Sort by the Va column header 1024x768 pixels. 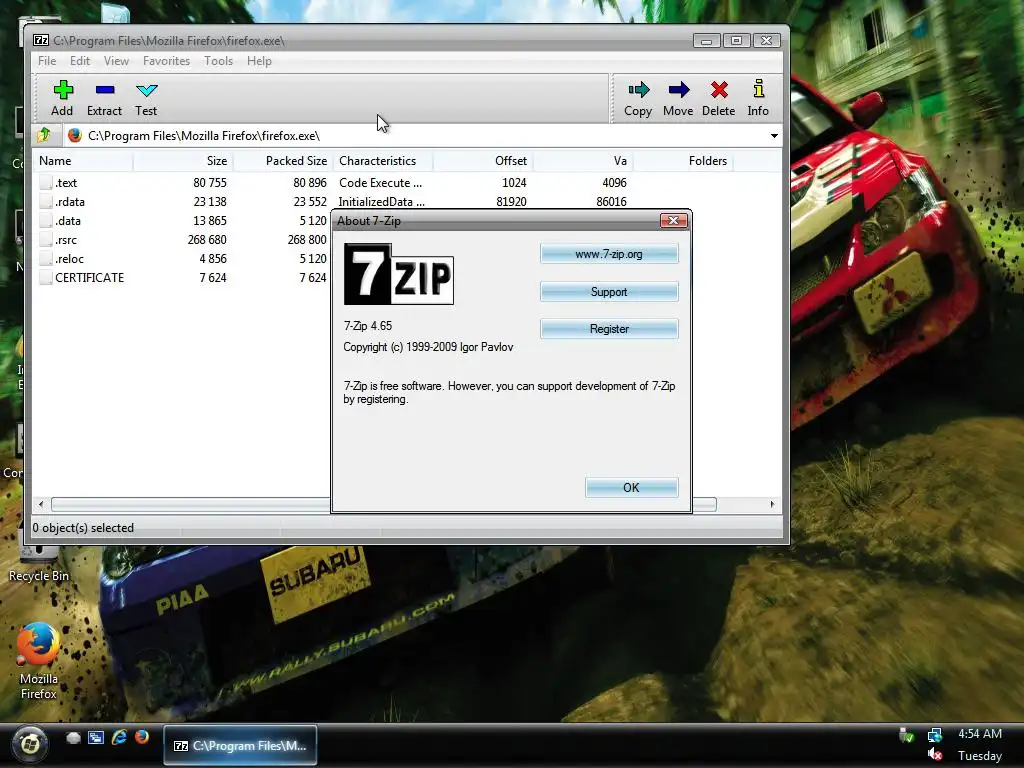pyautogui.click(x=583, y=161)
